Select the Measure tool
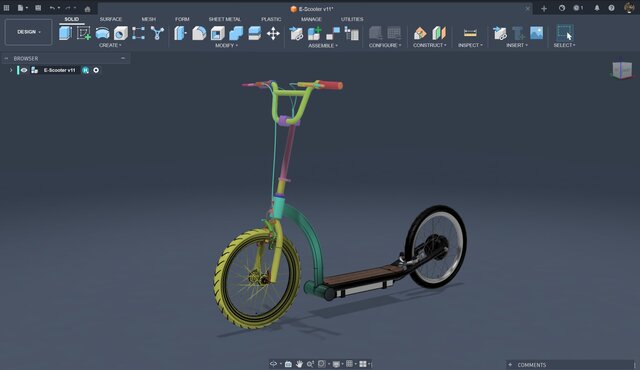This screenshot has width=640, height=370. pyautogui.click(x=470, y=33)
